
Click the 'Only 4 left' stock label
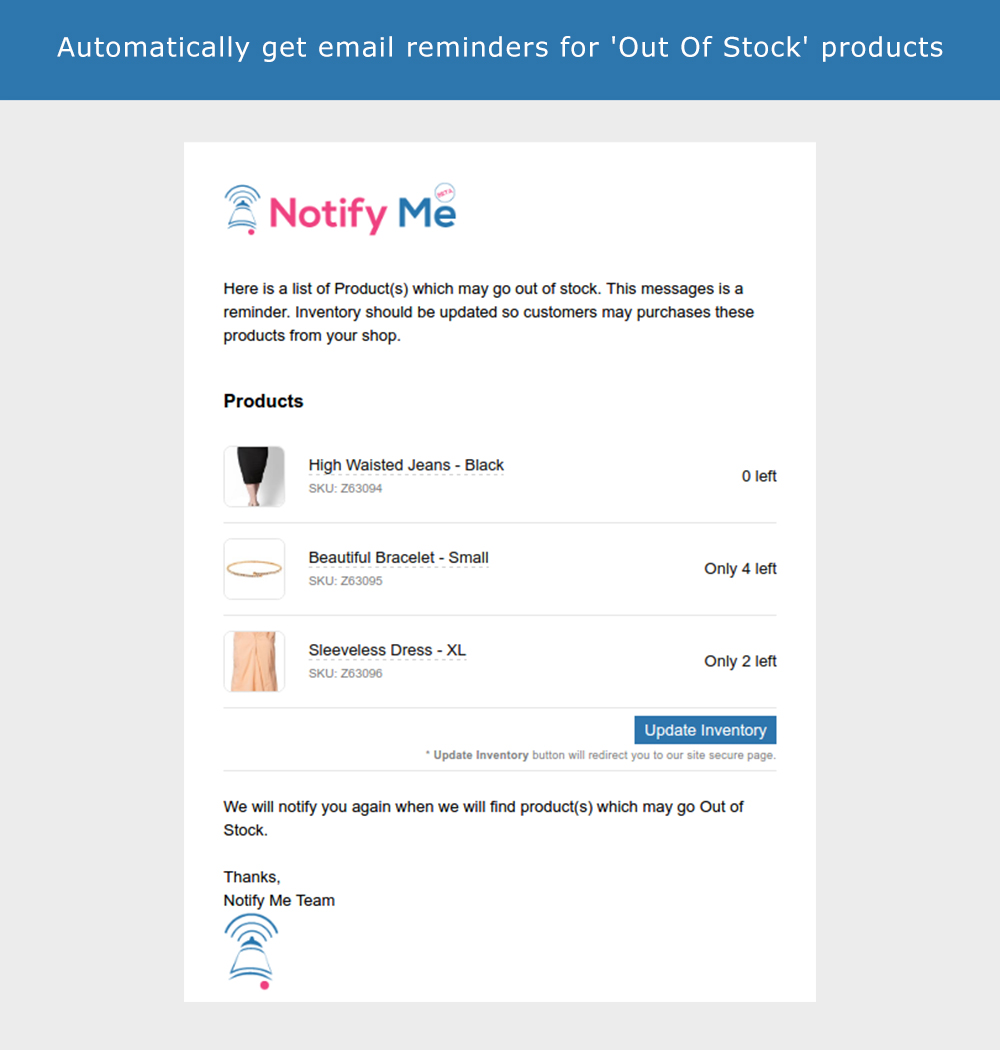tap(740, 569)
